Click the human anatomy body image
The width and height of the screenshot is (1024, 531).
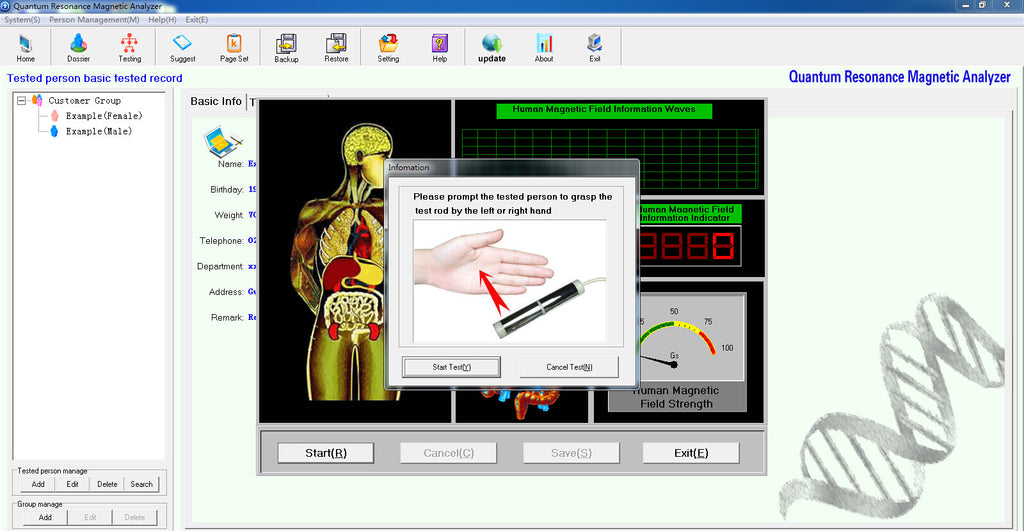point(344,261)
